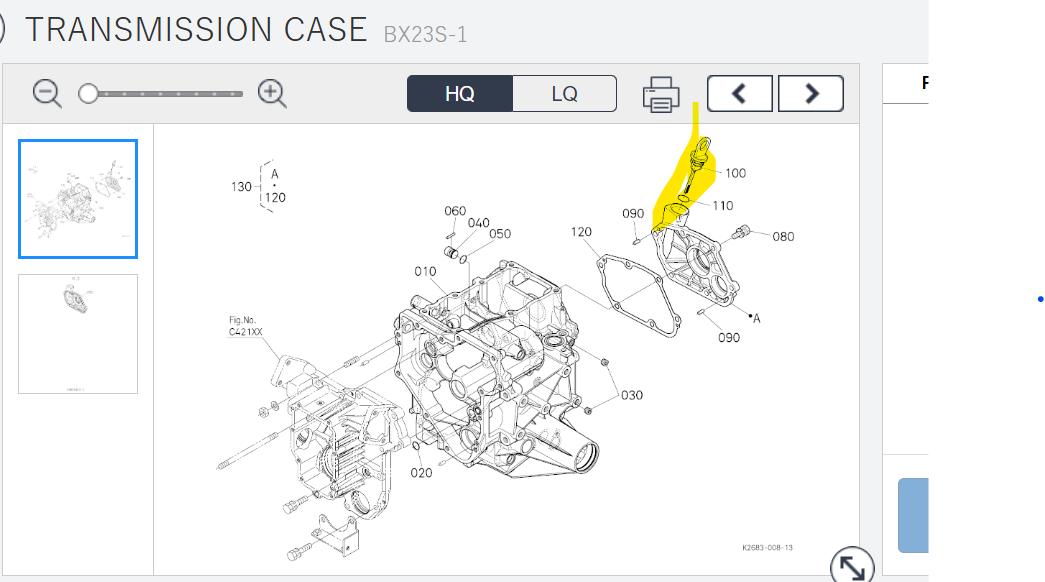This screenshot has height=582, width=1045.
Task: Select part 080 in the diagram
Action: click(783, 237)
